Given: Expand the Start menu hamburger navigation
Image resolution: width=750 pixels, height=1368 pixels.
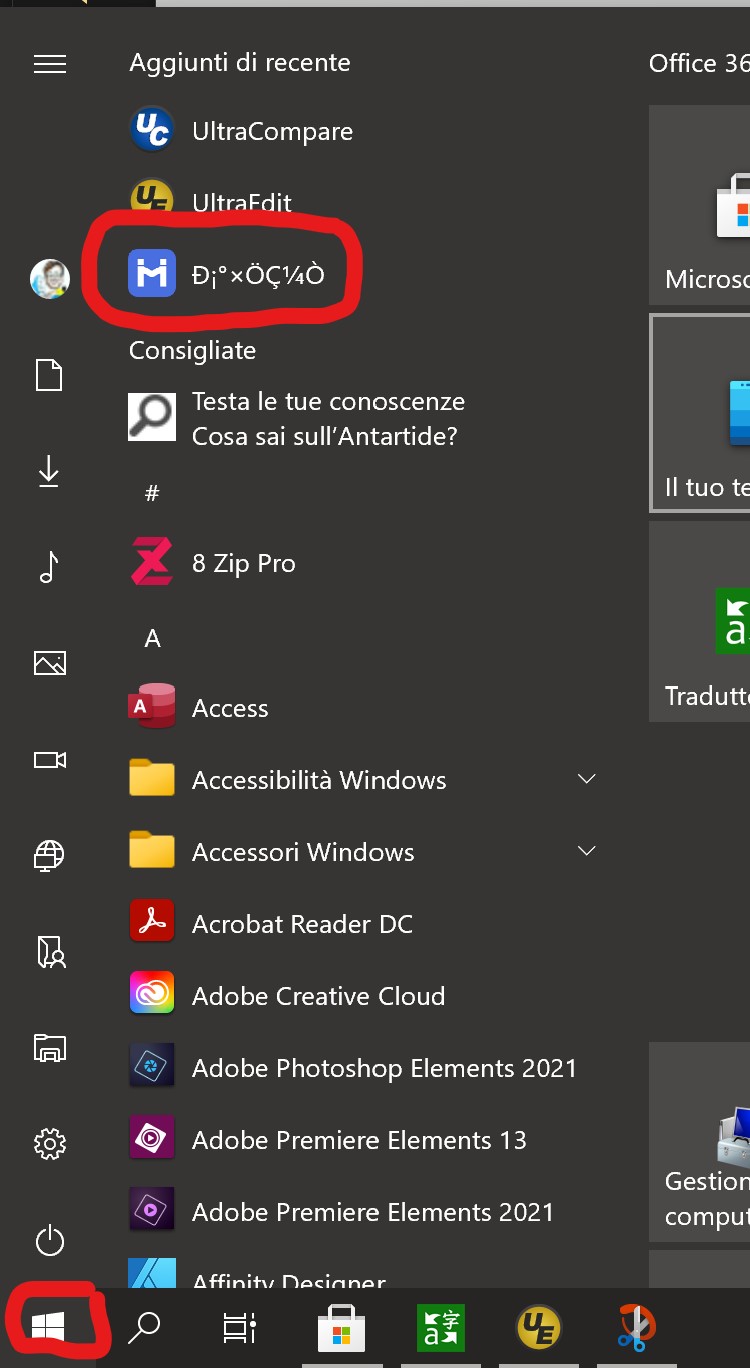Looking at the screenshot, I should point(49,64).
